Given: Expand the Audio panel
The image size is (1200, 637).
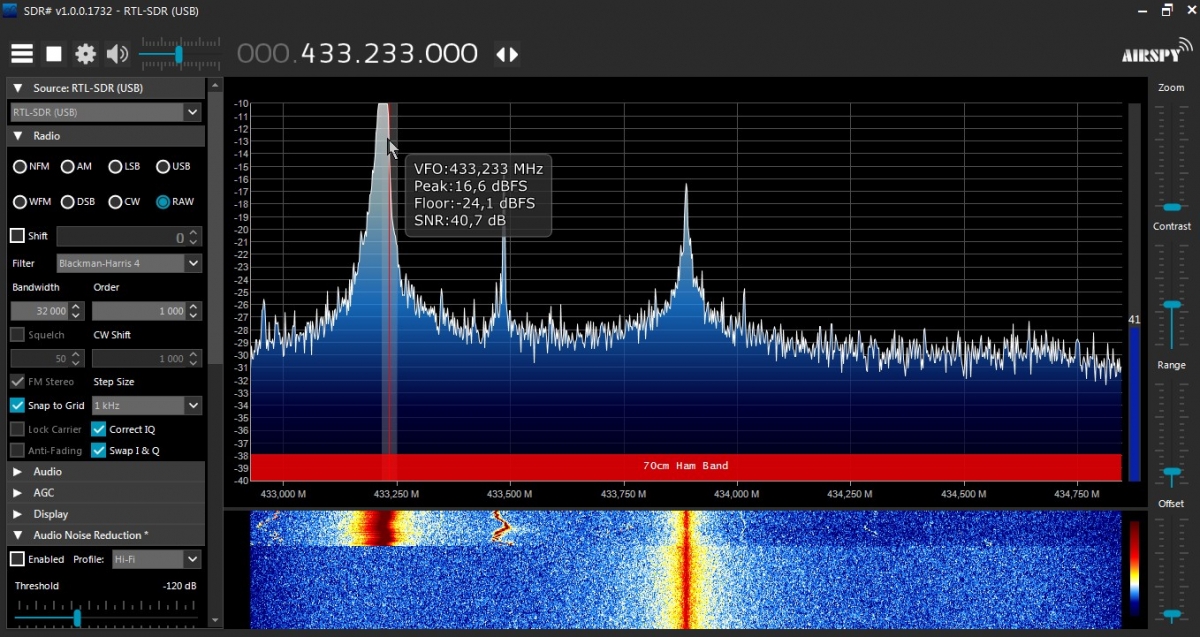Looking at the screenshot, I should pos(18,472).
